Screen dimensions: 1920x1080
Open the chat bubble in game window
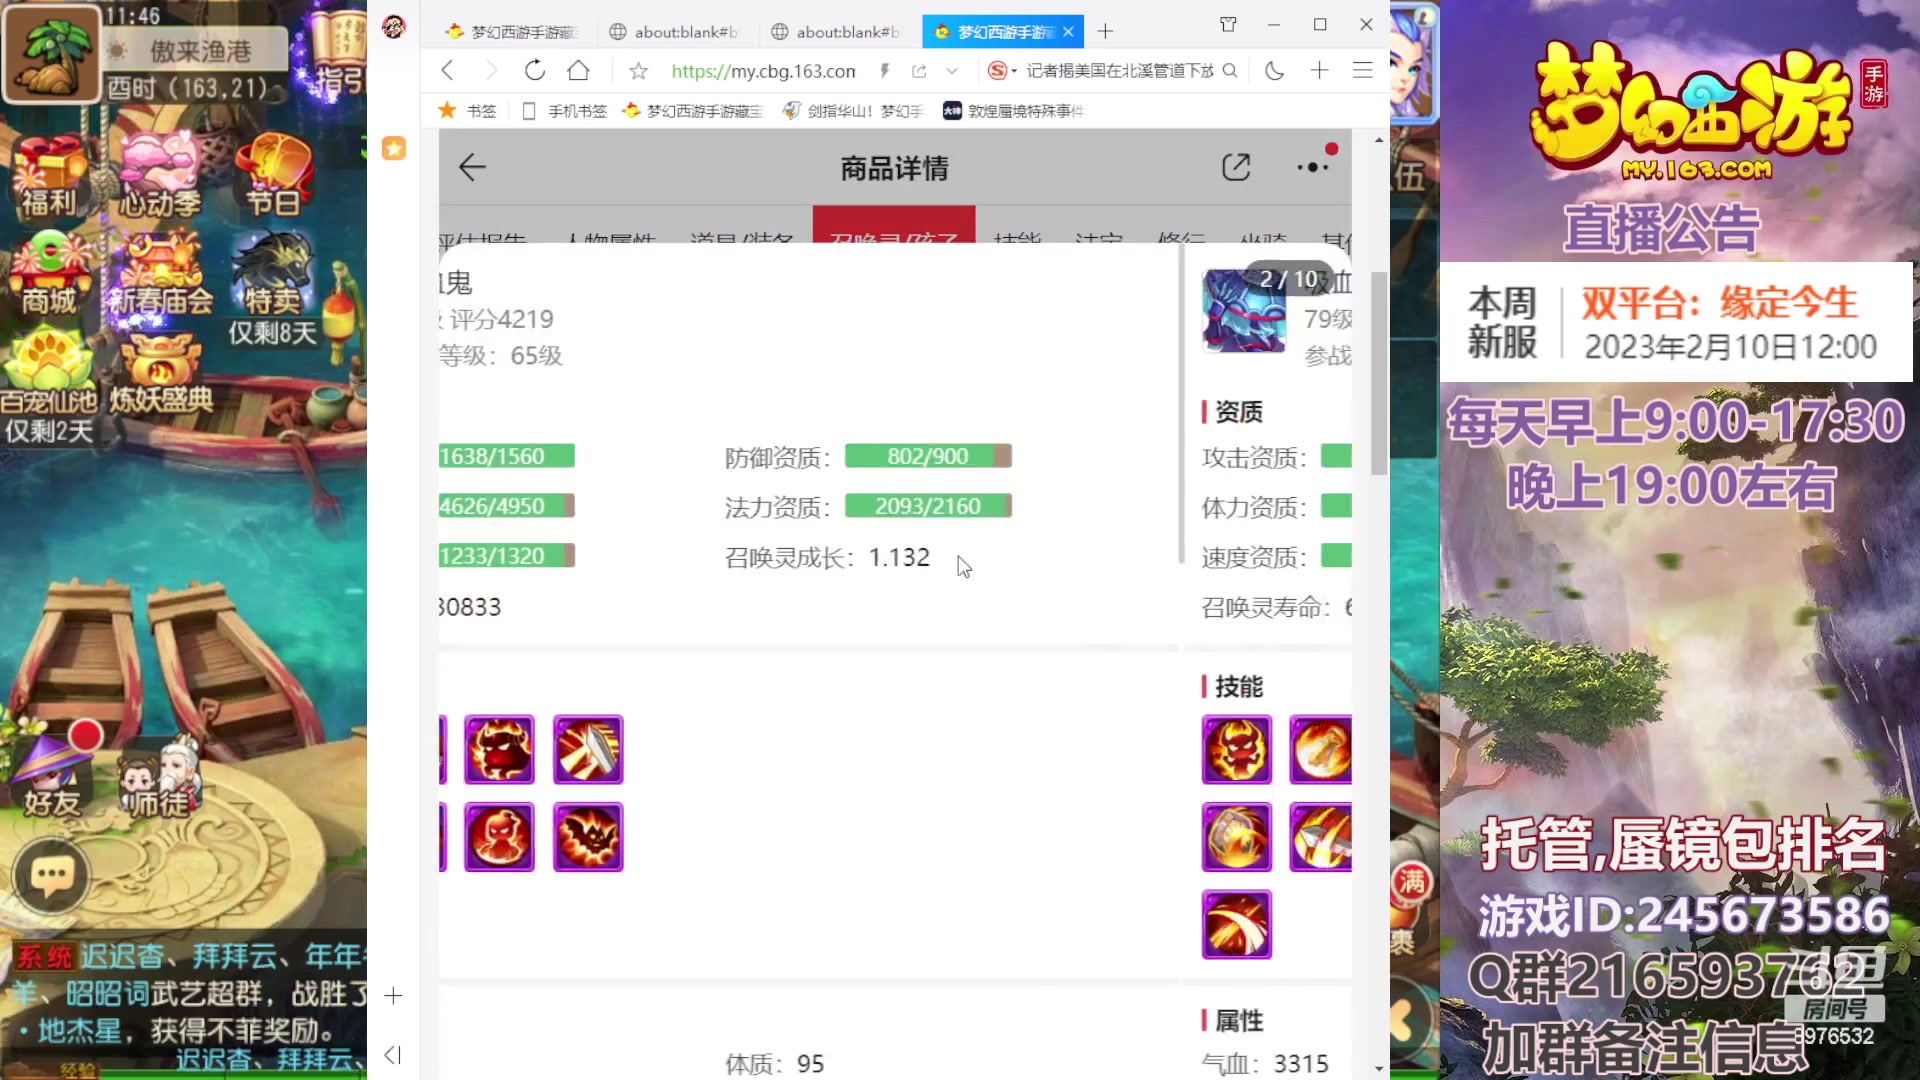51,877
